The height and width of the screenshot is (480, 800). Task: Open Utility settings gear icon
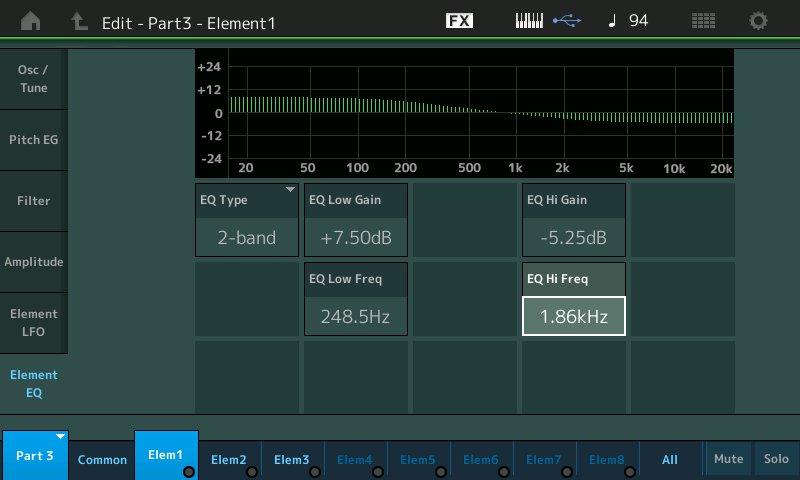(x=758, y=21)
